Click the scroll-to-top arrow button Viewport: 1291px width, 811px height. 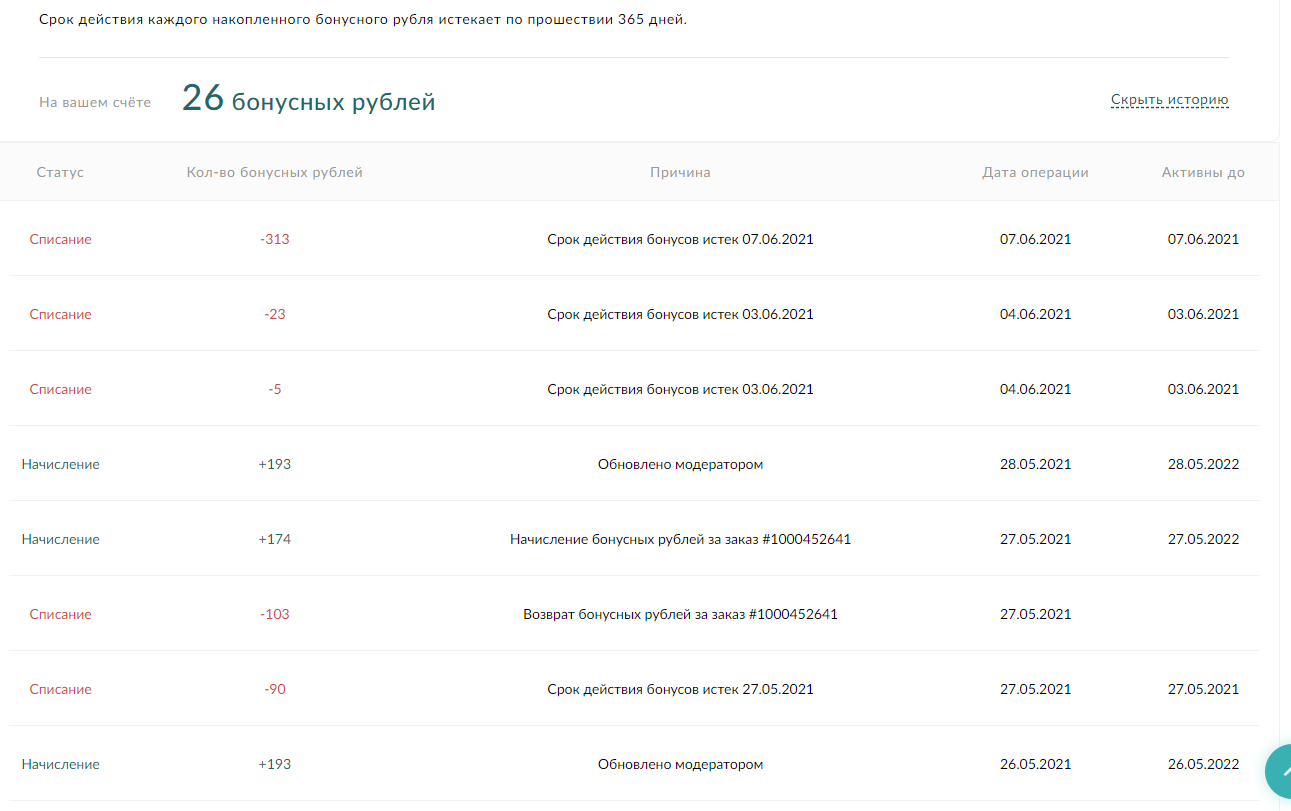(x=1277, y=772)
